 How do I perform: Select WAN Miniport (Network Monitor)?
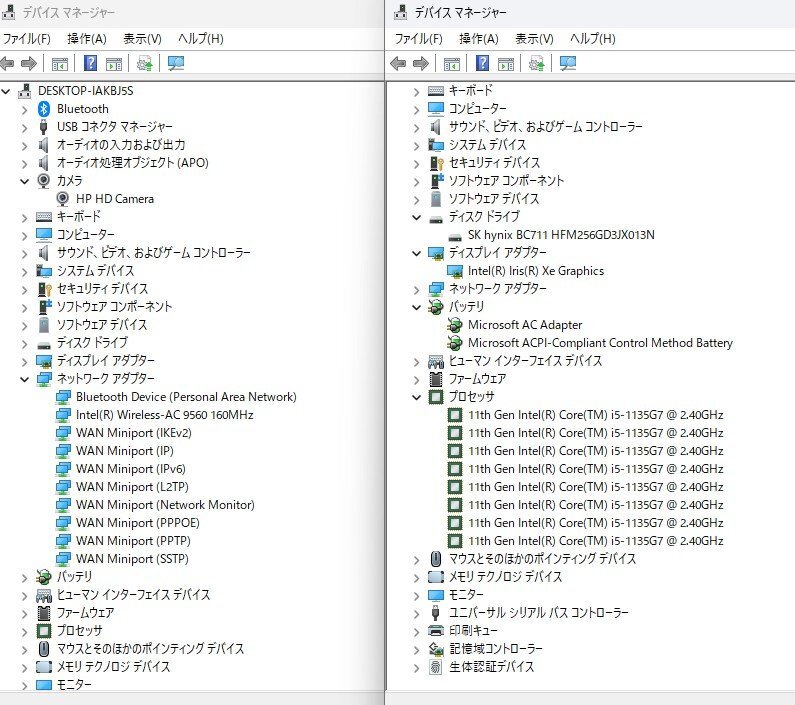coord(165,505)
